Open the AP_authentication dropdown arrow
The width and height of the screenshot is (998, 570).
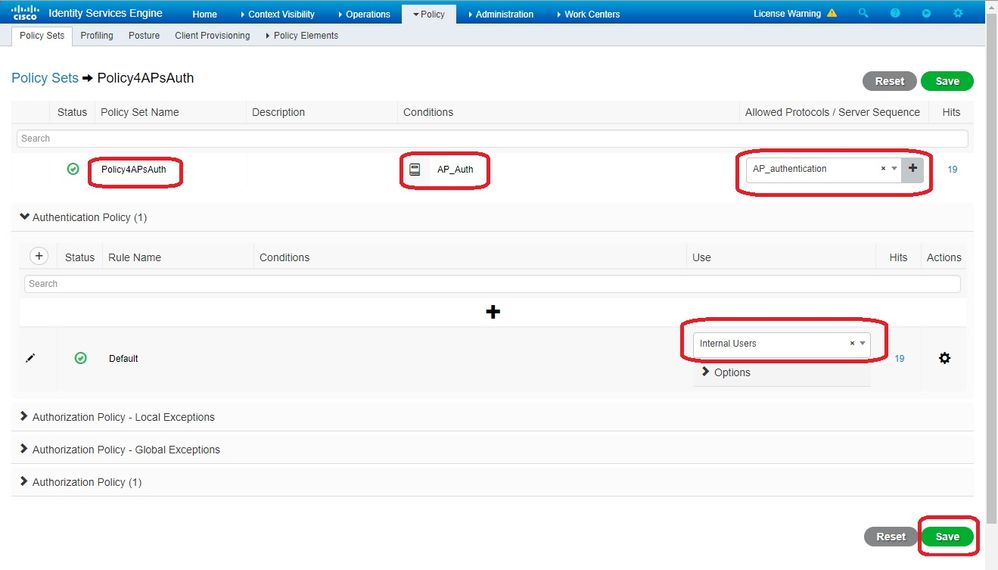pyautogui.click(x=894, y=169)
